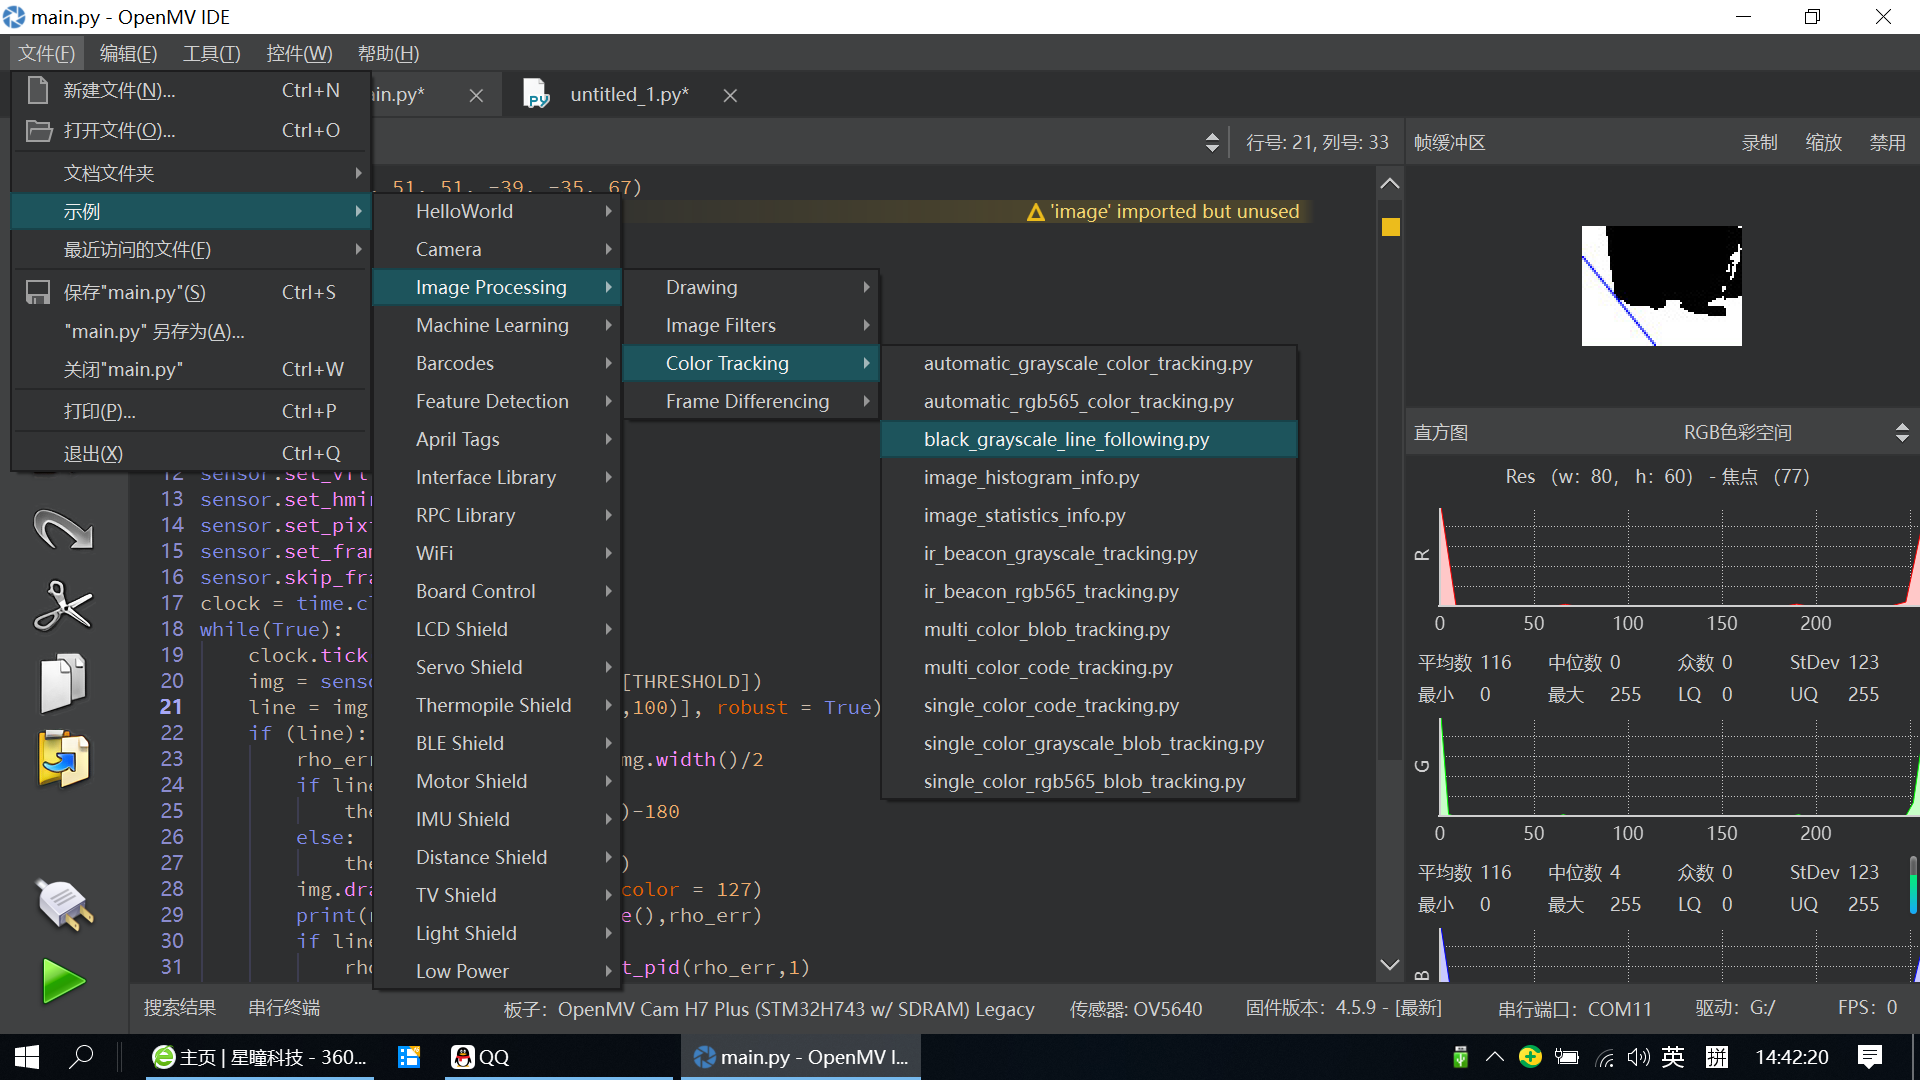Screen dimensions: 1920x1080
Task: Click the paste clipboard icon
Action: pos(63,759)
